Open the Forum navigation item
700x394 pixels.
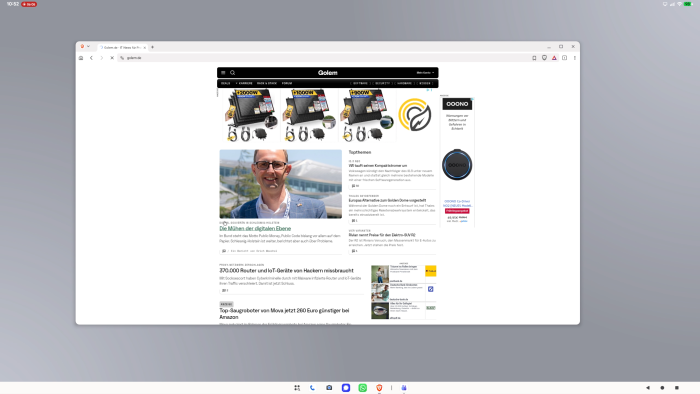pos(287,83)
